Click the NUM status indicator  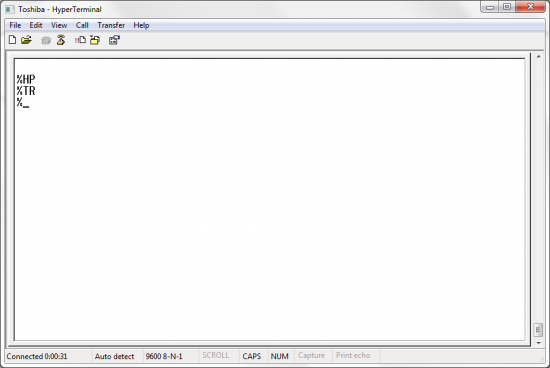[280, 356]
